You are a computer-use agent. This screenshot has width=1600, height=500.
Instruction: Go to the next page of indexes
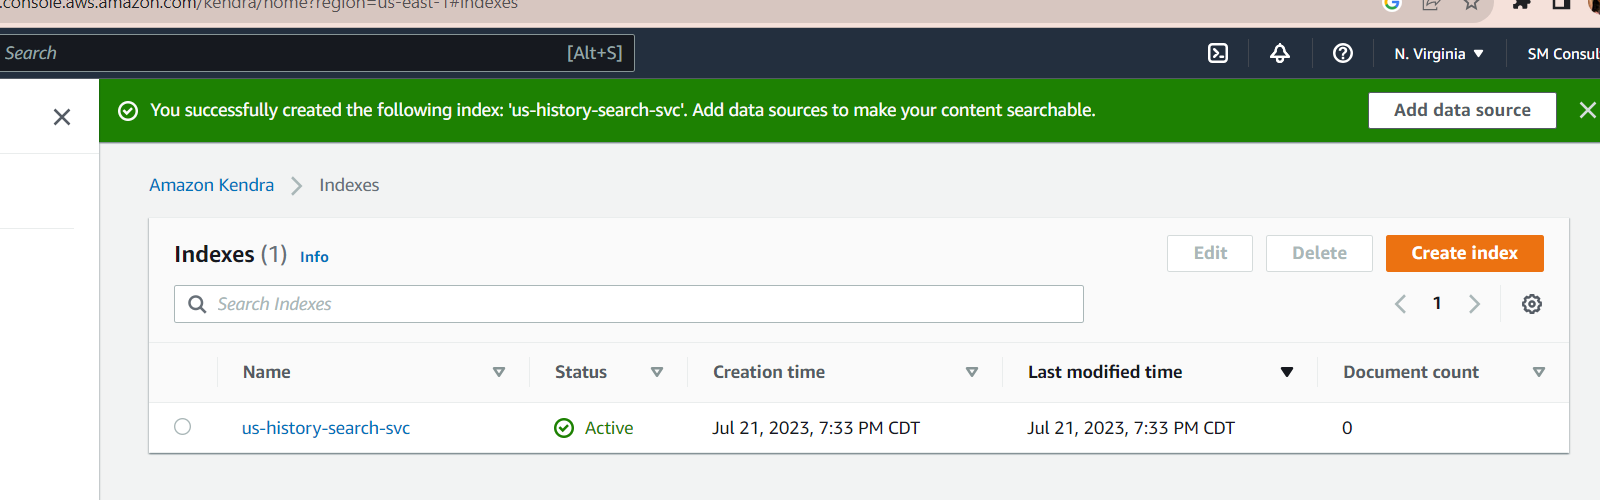(x=1474, y=304)
